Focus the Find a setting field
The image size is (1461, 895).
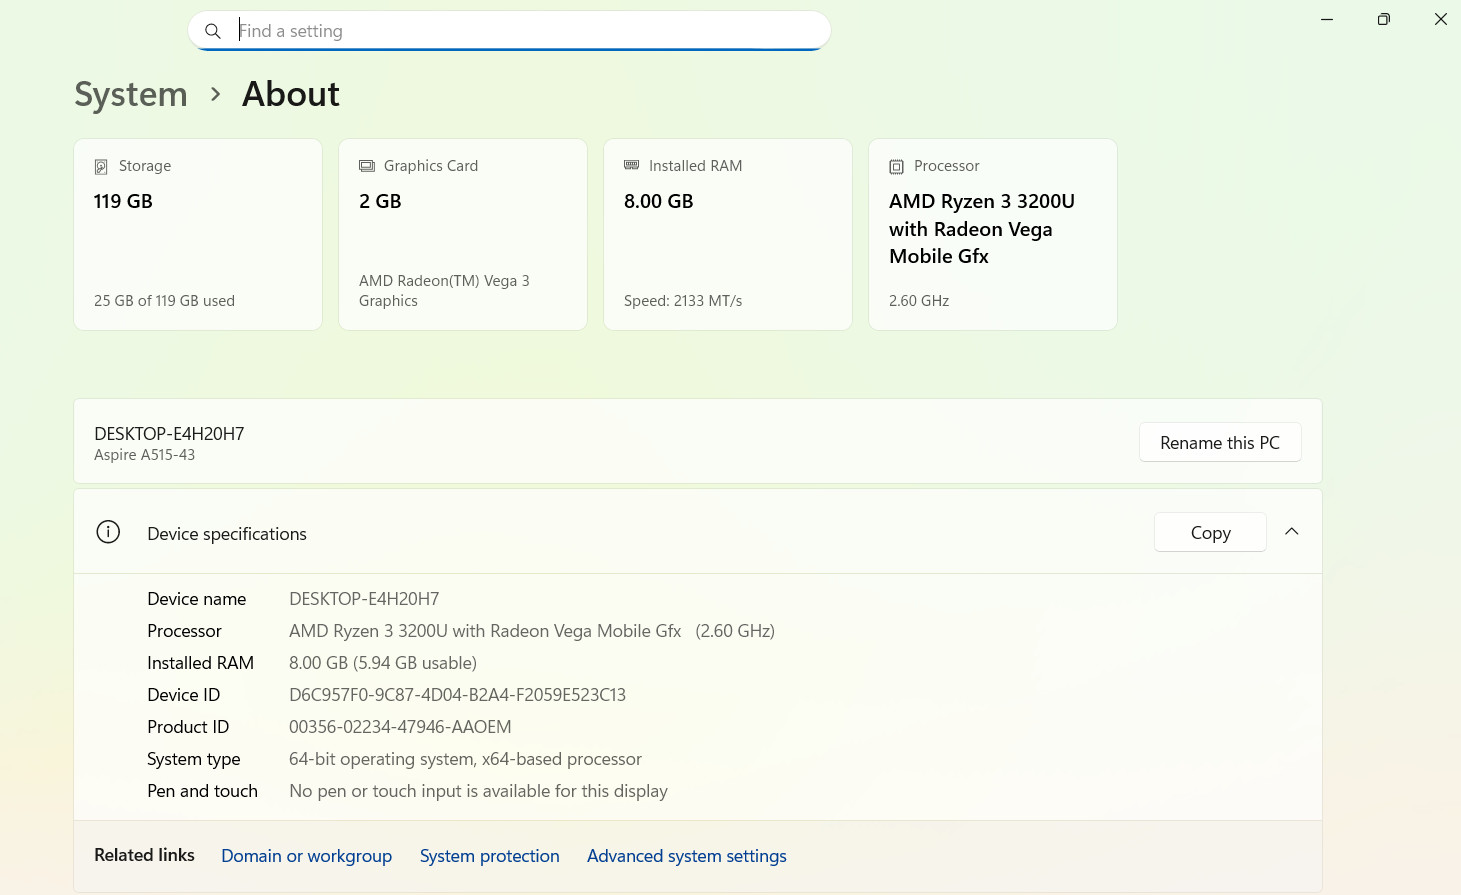(x=509, y=31)
